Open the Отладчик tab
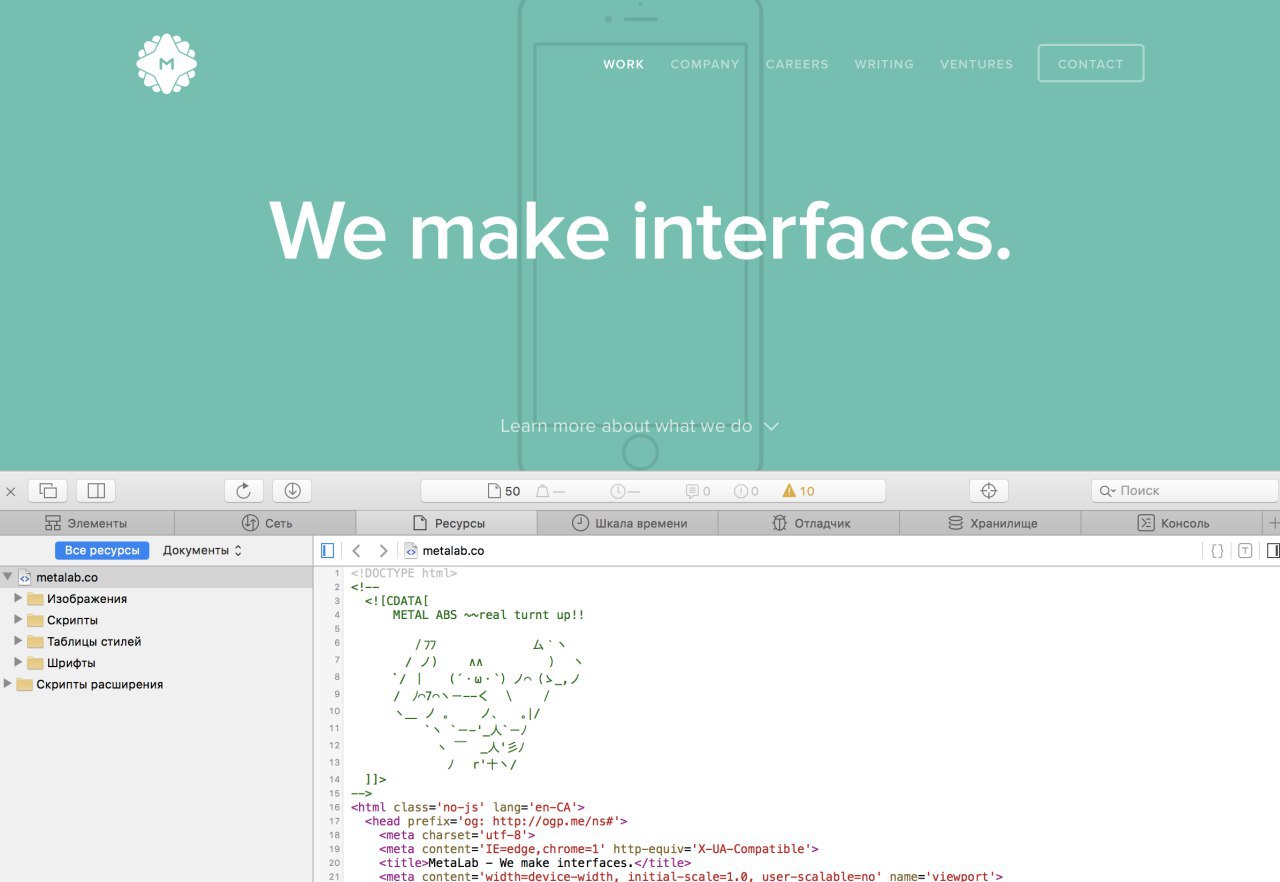This screenshot has width=1280, height=882. [810, 523]
